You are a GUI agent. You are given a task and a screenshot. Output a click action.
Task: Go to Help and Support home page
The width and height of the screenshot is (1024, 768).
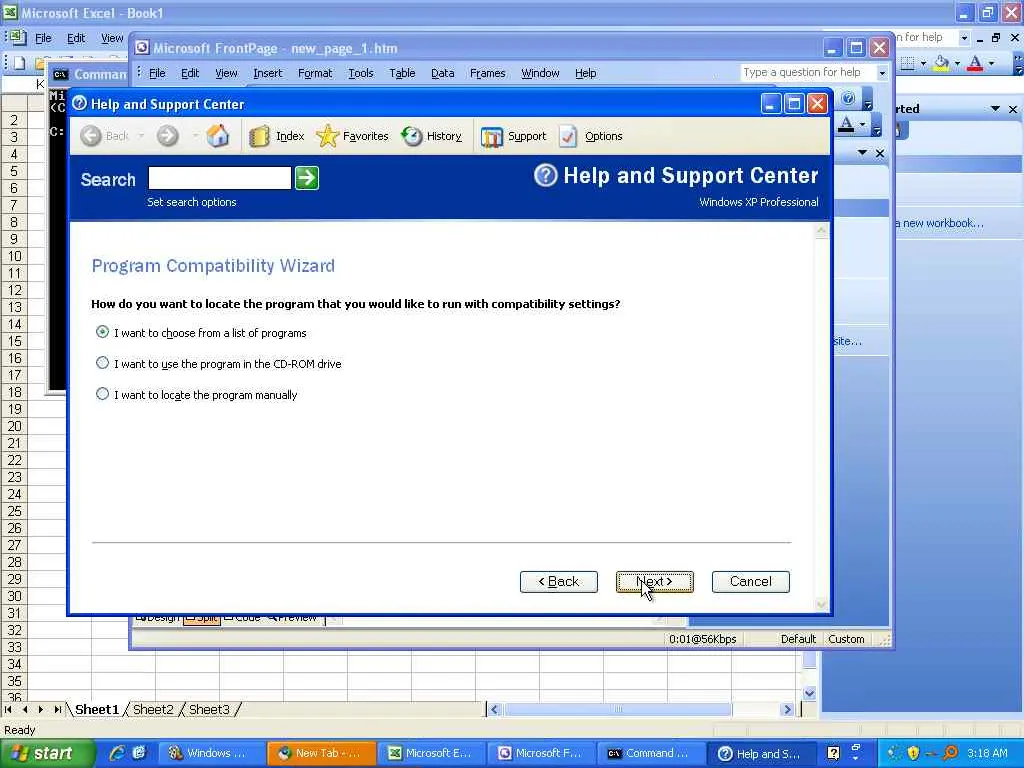coord(218,136)
